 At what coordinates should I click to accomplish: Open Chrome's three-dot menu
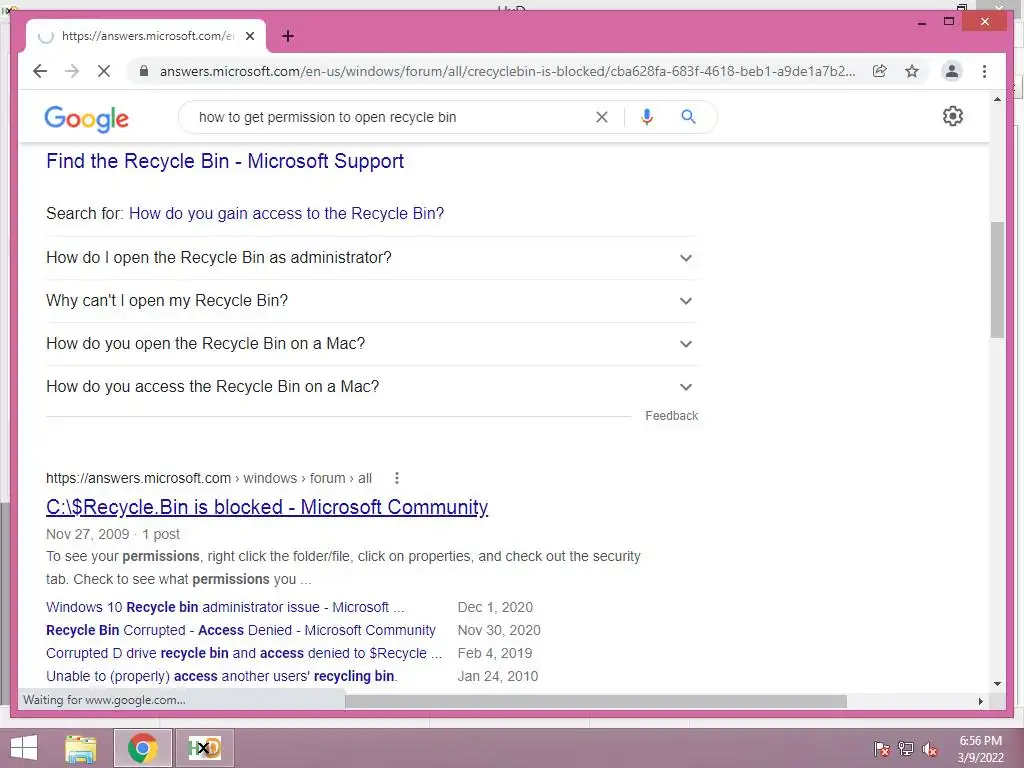[x=984, y=71]
